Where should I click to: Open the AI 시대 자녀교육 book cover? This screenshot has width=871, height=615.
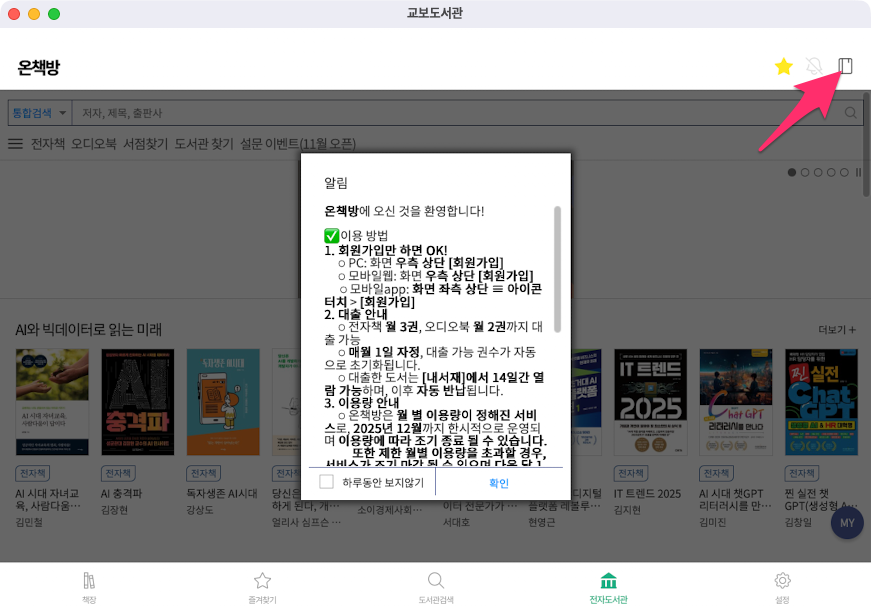point(52,402)
